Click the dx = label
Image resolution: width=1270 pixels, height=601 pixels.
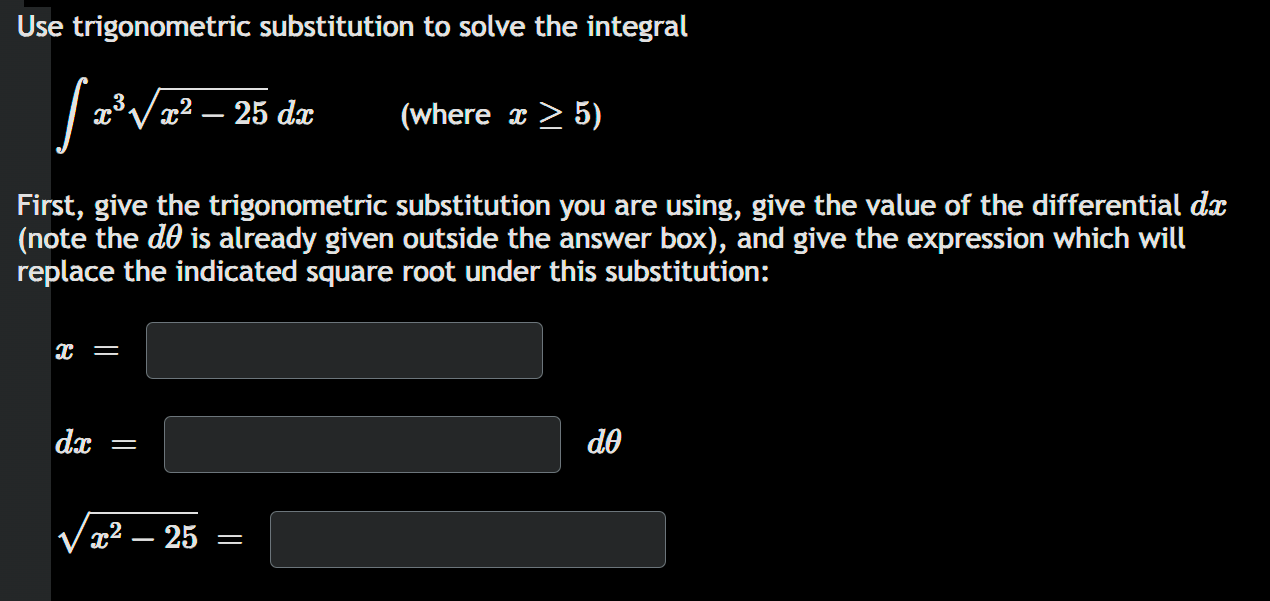pyautogui.click(x=89, y=444)
